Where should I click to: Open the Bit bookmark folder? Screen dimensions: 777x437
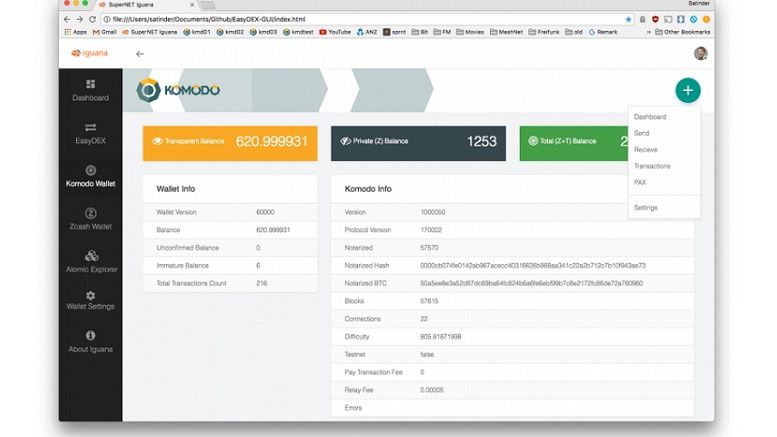pos(420,32)
